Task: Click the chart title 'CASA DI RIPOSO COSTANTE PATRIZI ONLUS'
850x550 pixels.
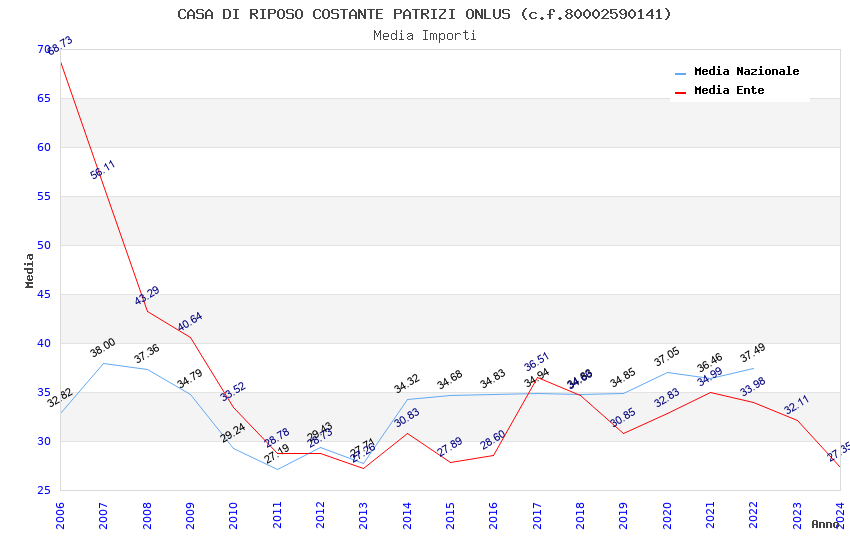Action: click(x=344, y=14)
